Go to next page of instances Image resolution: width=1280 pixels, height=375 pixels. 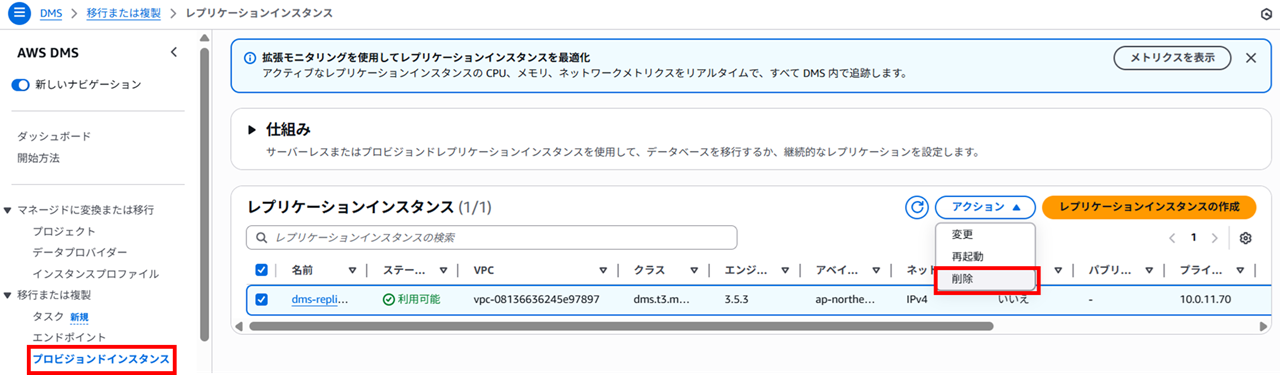point(1215,238)
